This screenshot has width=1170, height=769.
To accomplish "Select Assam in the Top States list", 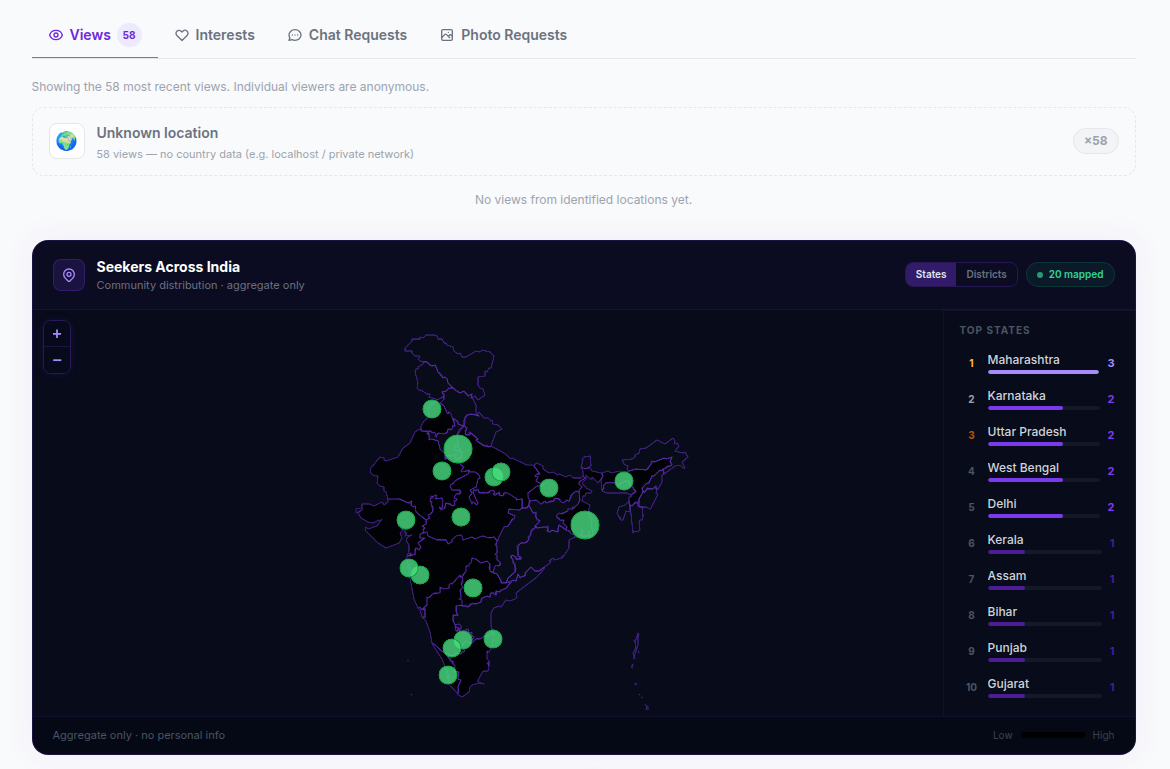I will coord(1042,579).
